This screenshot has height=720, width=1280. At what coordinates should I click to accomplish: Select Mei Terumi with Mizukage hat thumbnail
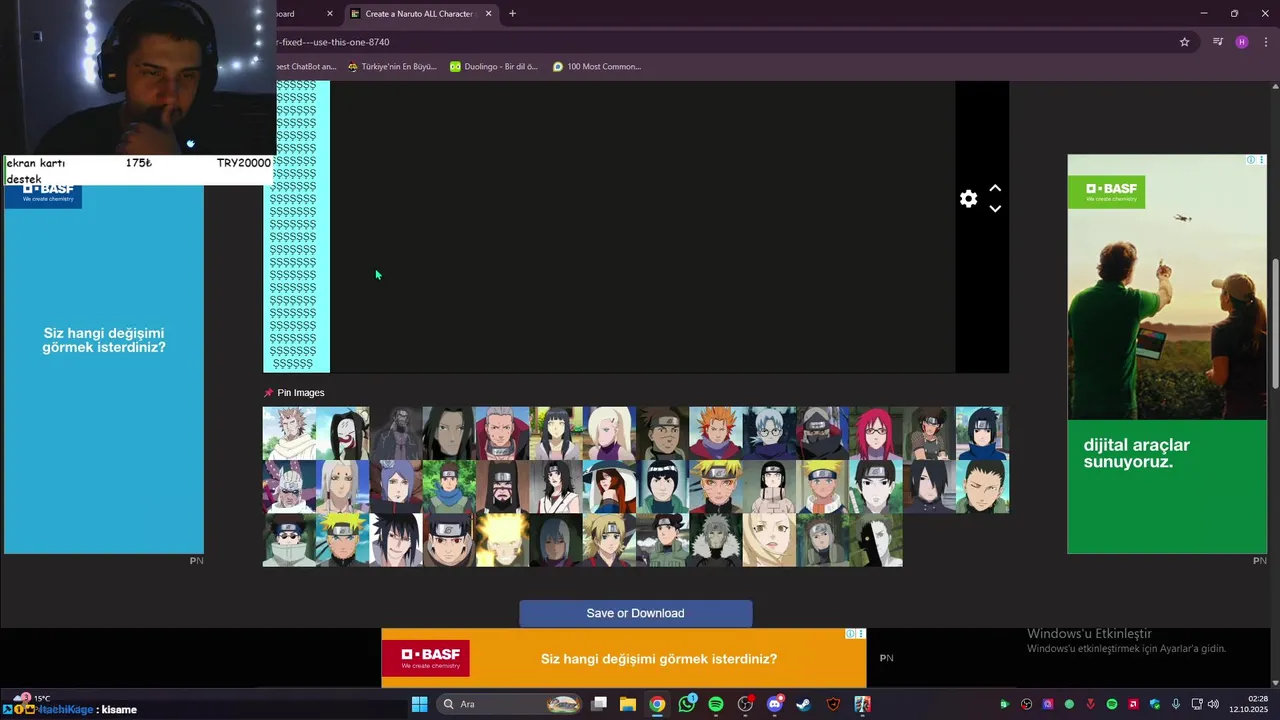click(x=609, y=487)
